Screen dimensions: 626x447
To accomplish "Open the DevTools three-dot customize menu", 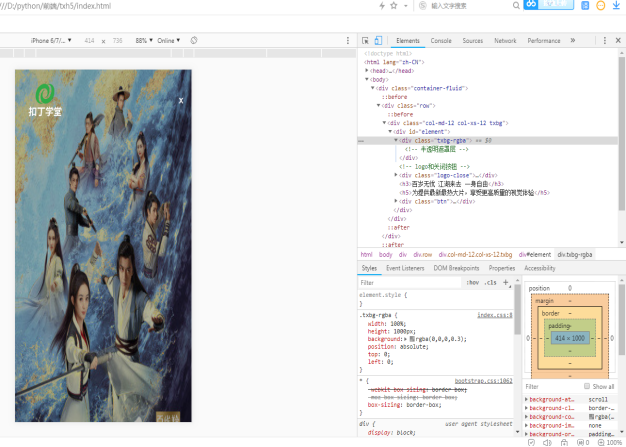I will [604, 40].
